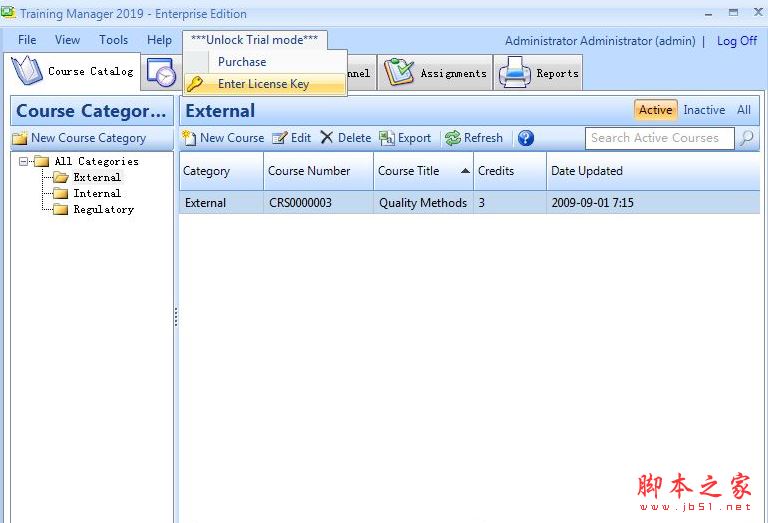Open the Course Catalog tab
Image resolution: width=768 pixels, height=523 pixels.
(72, 71)
